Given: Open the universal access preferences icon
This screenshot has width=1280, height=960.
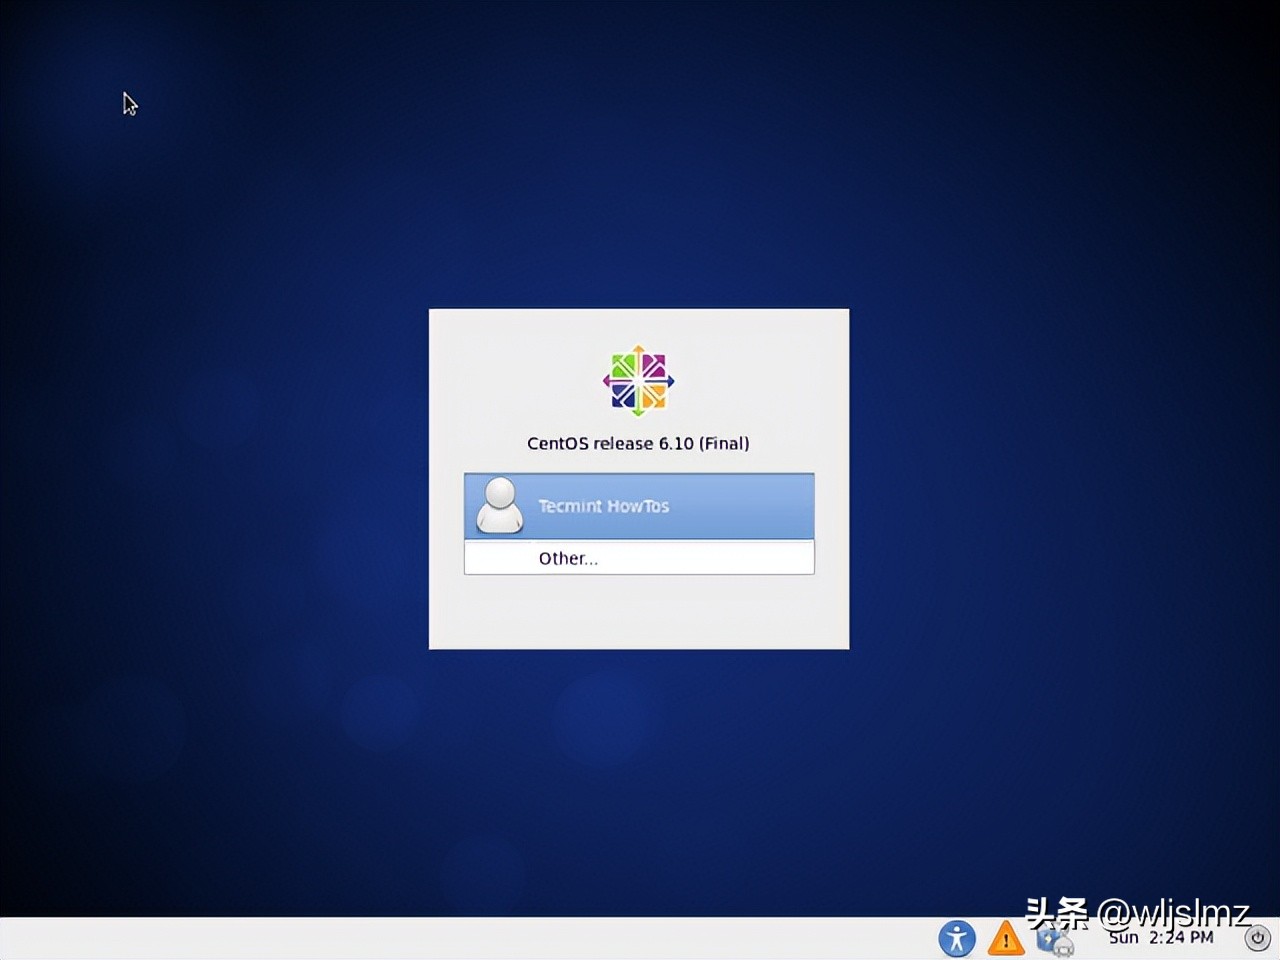Looking at the screenshot, I should [957, 939].
